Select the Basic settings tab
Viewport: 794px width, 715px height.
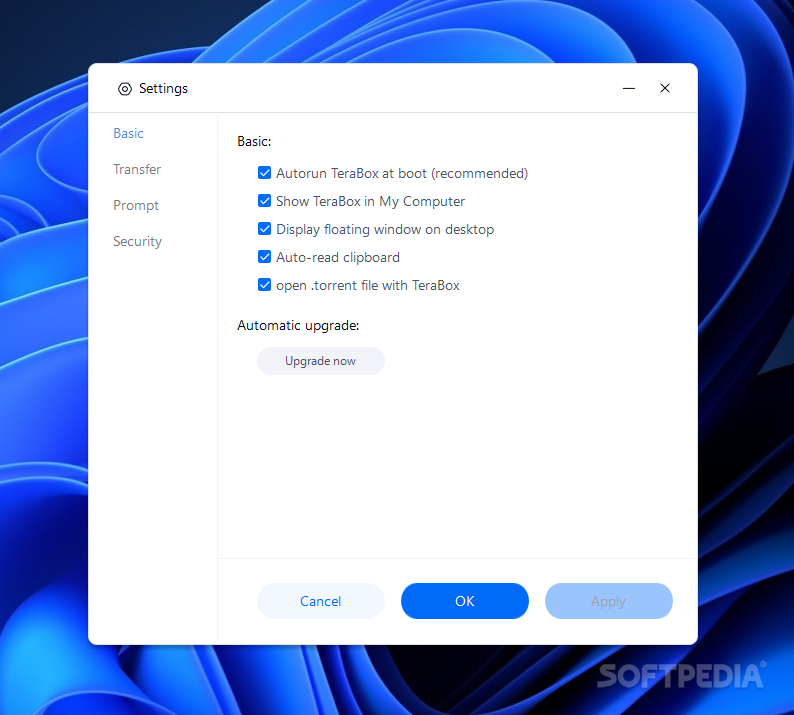click(129, 133)
